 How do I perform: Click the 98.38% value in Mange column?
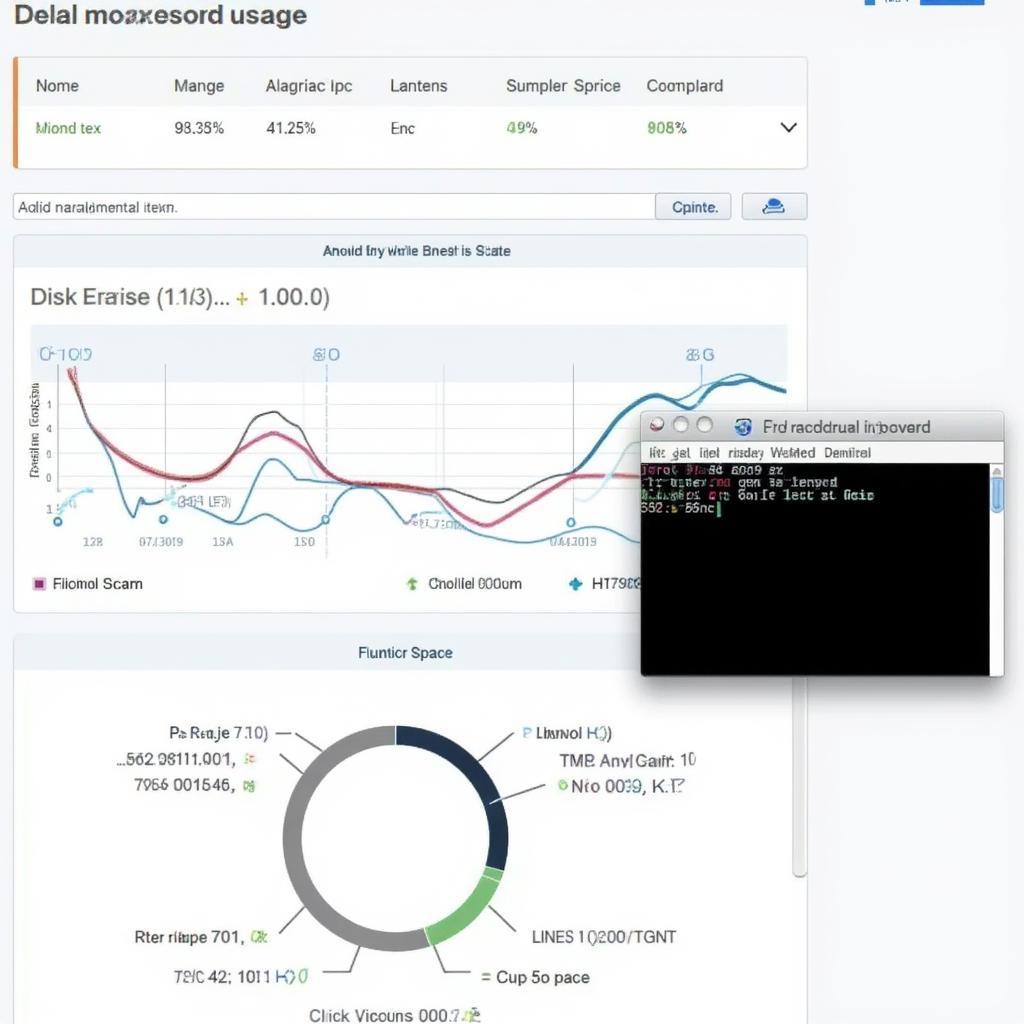(199, 128)
